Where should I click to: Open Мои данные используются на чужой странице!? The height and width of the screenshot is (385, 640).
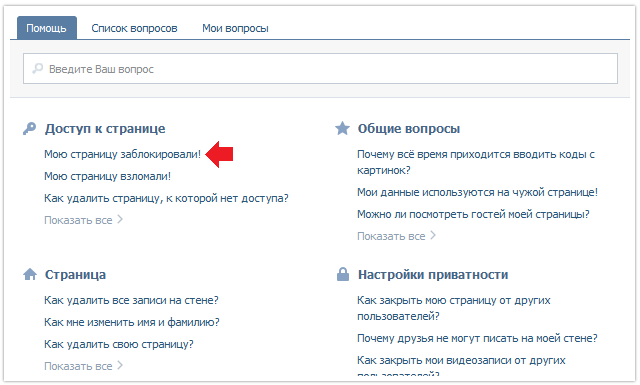(x=477, y=192)
